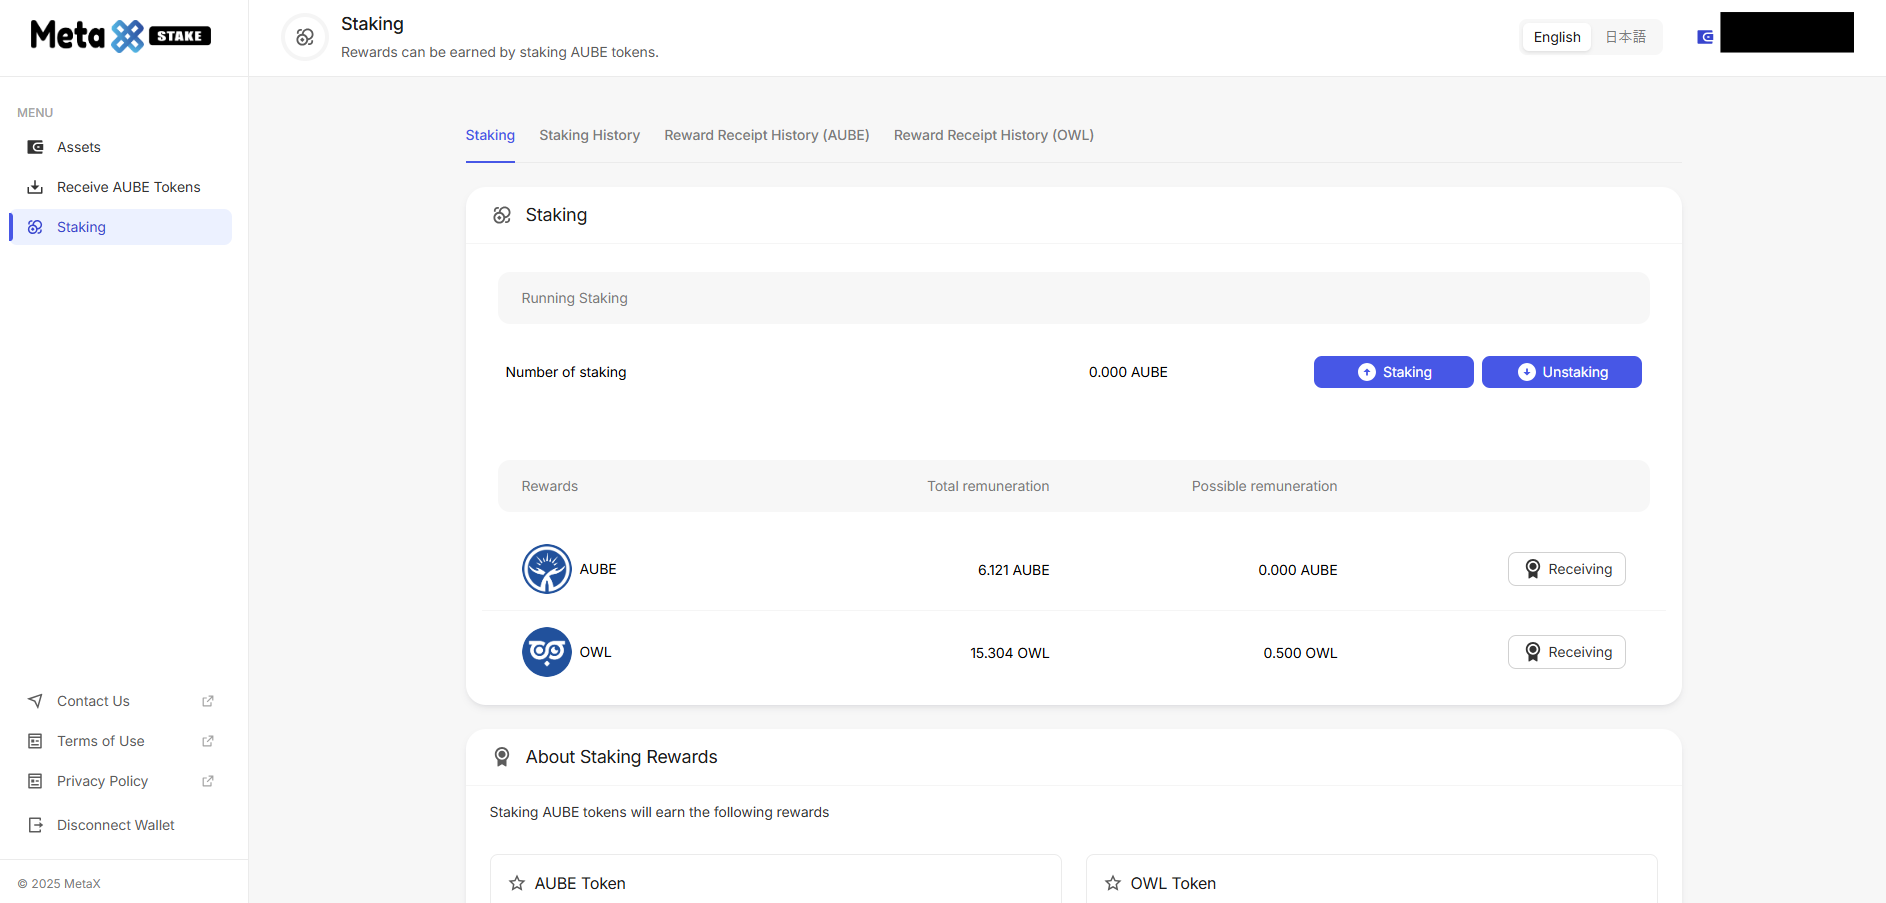Screen dimensions: 1886x903
Task: Select Disconnect Wallet in the sidebar
Action: 115,825
